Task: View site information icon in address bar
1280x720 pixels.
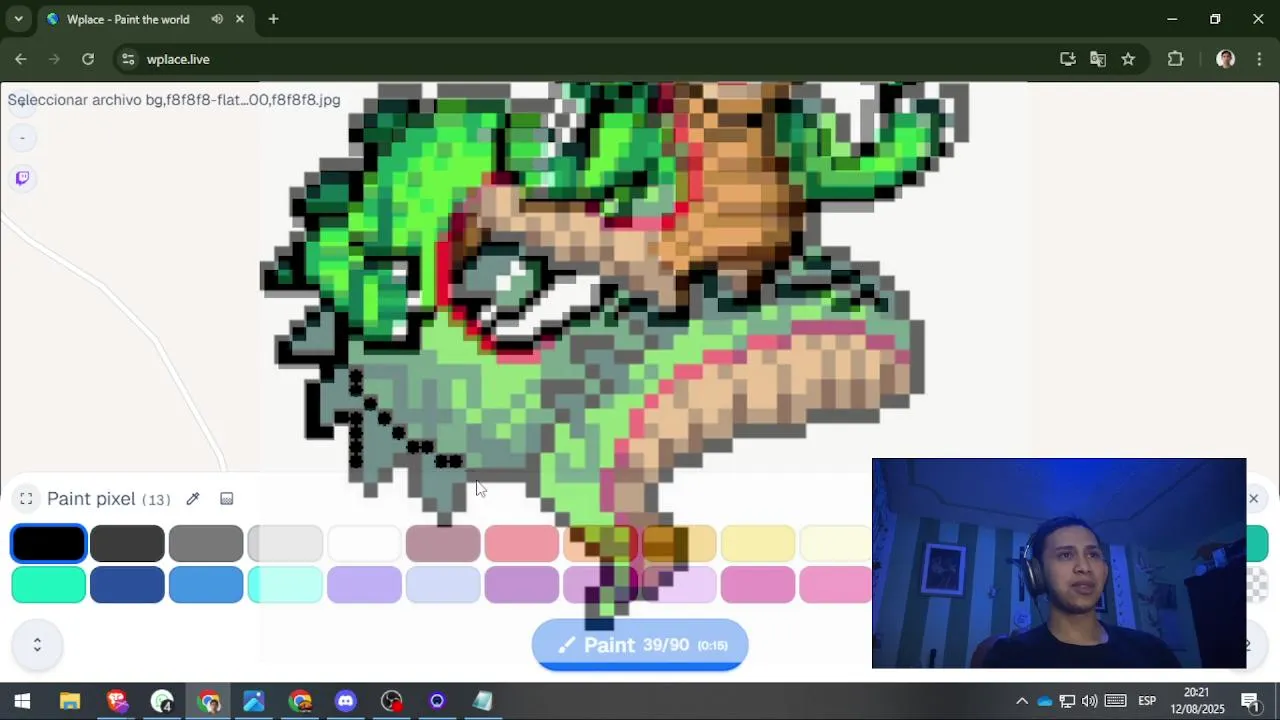Action: (x=128, y=59)
